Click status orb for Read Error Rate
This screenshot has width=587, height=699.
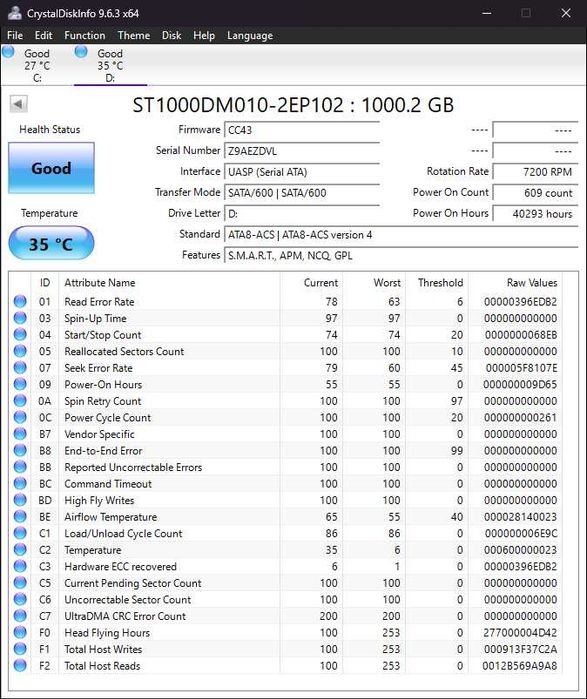click(20, 302)
